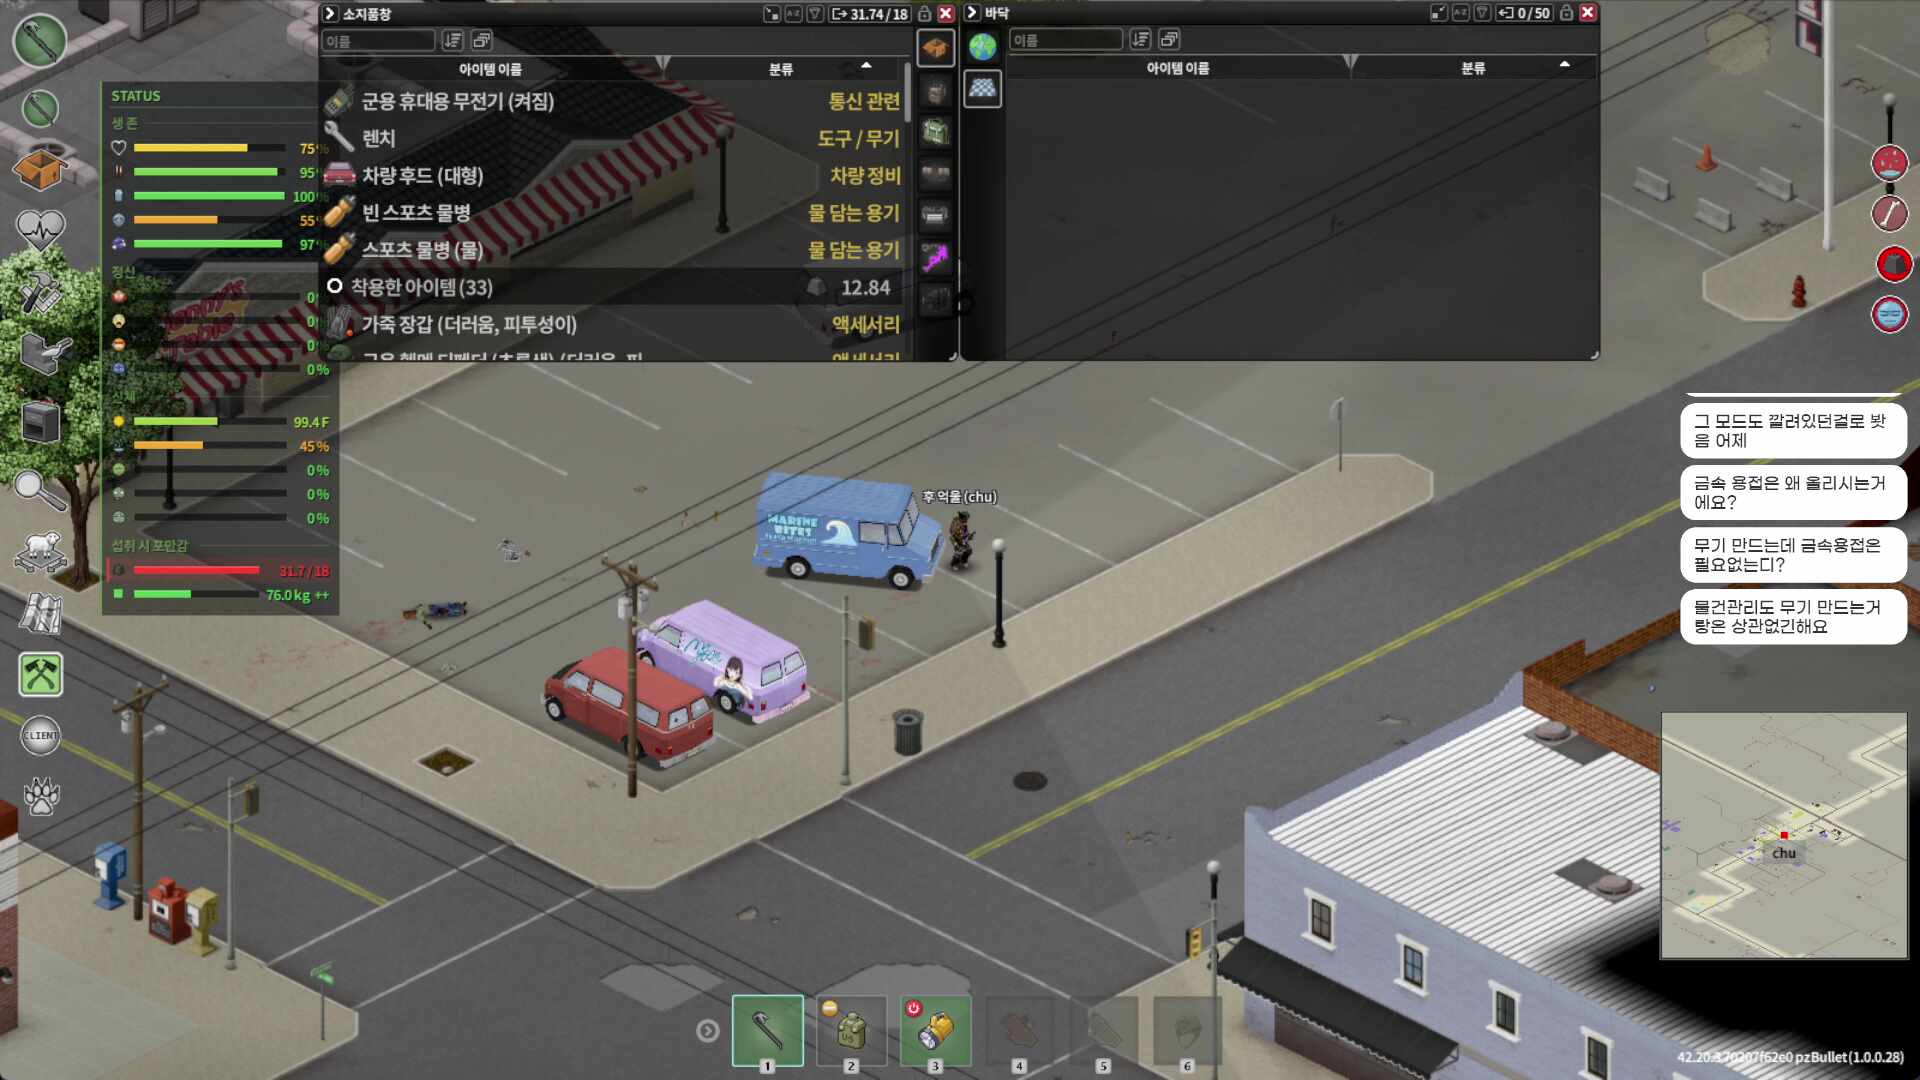The height and width of the screenshot is (1080, 1920).
Task: Collapse the 바닥 floor panel
Action: click(x=972, y=13)
